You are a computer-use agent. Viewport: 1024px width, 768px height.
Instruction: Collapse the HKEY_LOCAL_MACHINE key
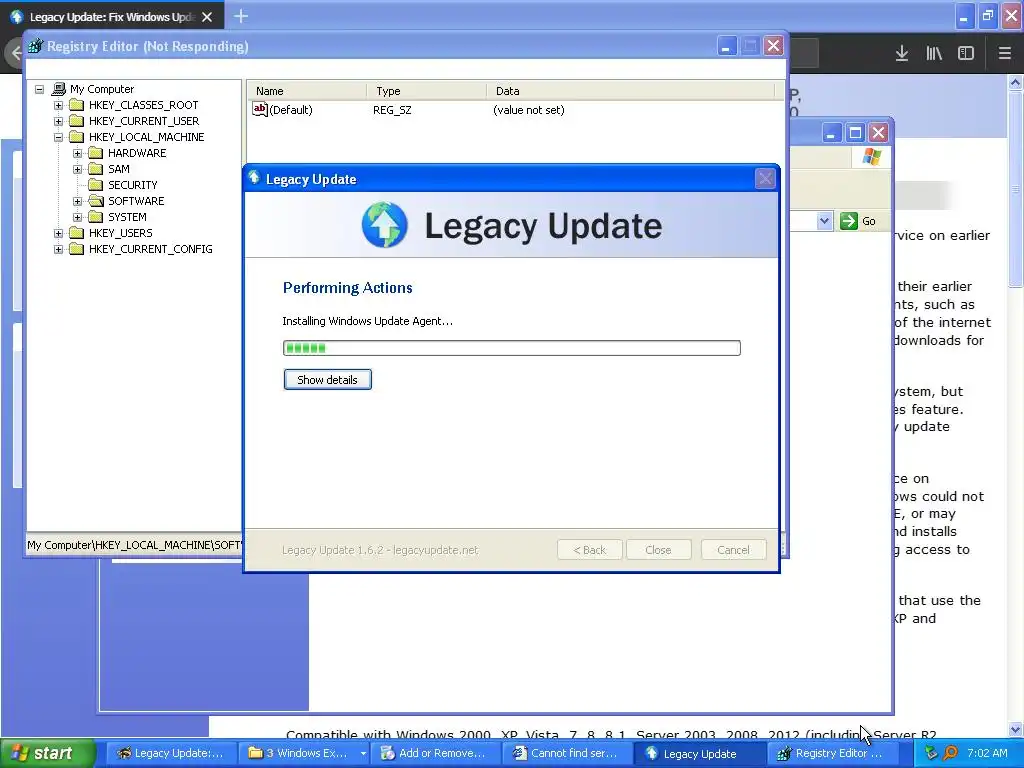[59, 137]
